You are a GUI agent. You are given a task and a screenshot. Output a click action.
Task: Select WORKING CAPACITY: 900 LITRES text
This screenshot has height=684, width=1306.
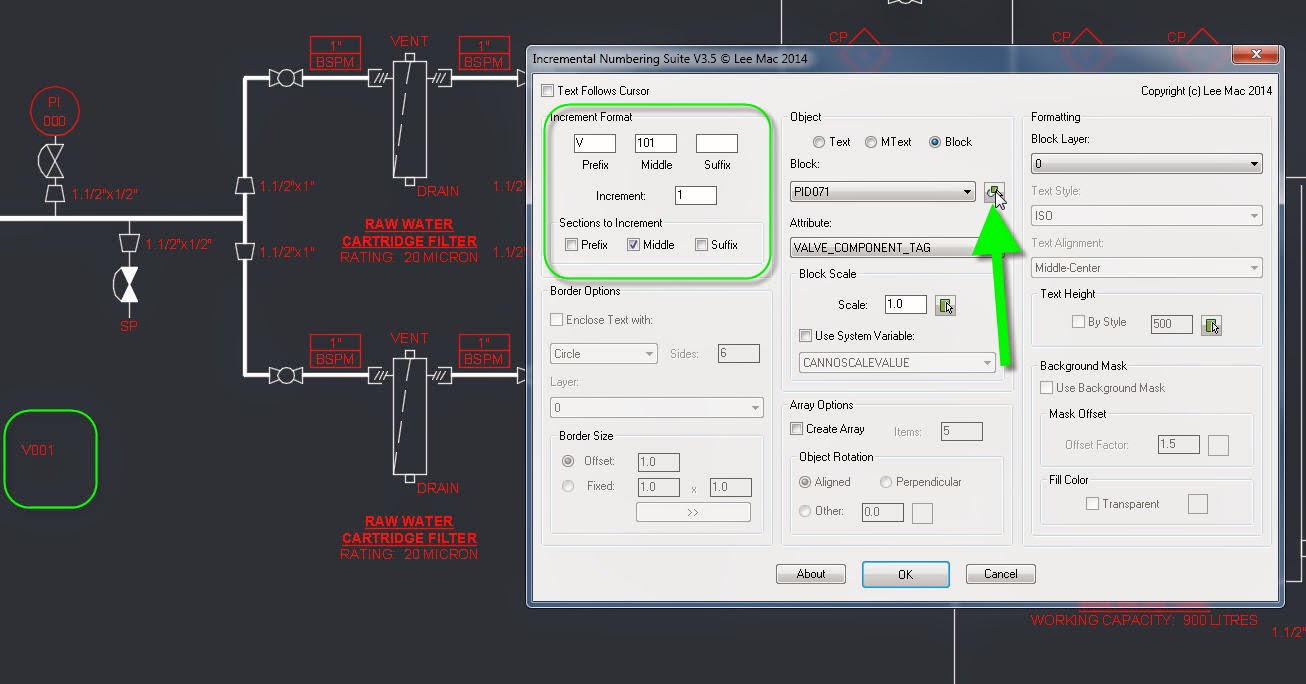click(x=1144, y=621)
